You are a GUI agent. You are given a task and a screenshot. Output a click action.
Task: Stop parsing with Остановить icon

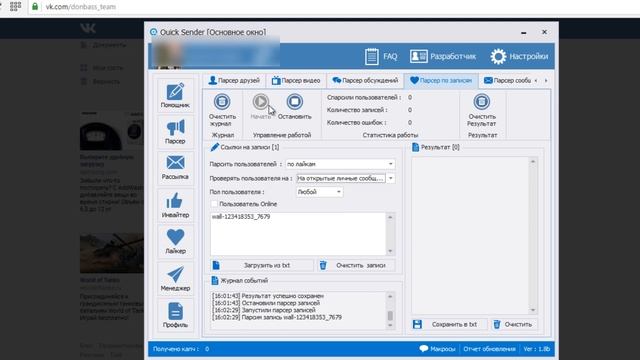point(294,106)
